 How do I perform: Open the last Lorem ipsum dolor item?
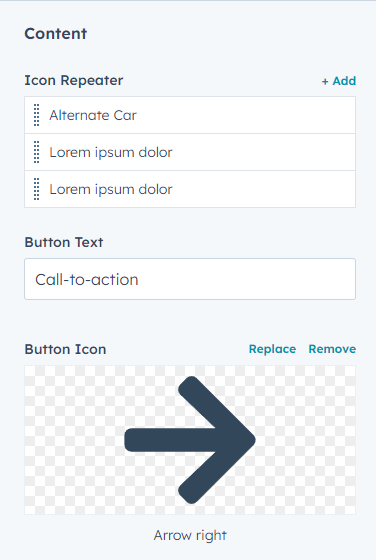click(190, 189)
